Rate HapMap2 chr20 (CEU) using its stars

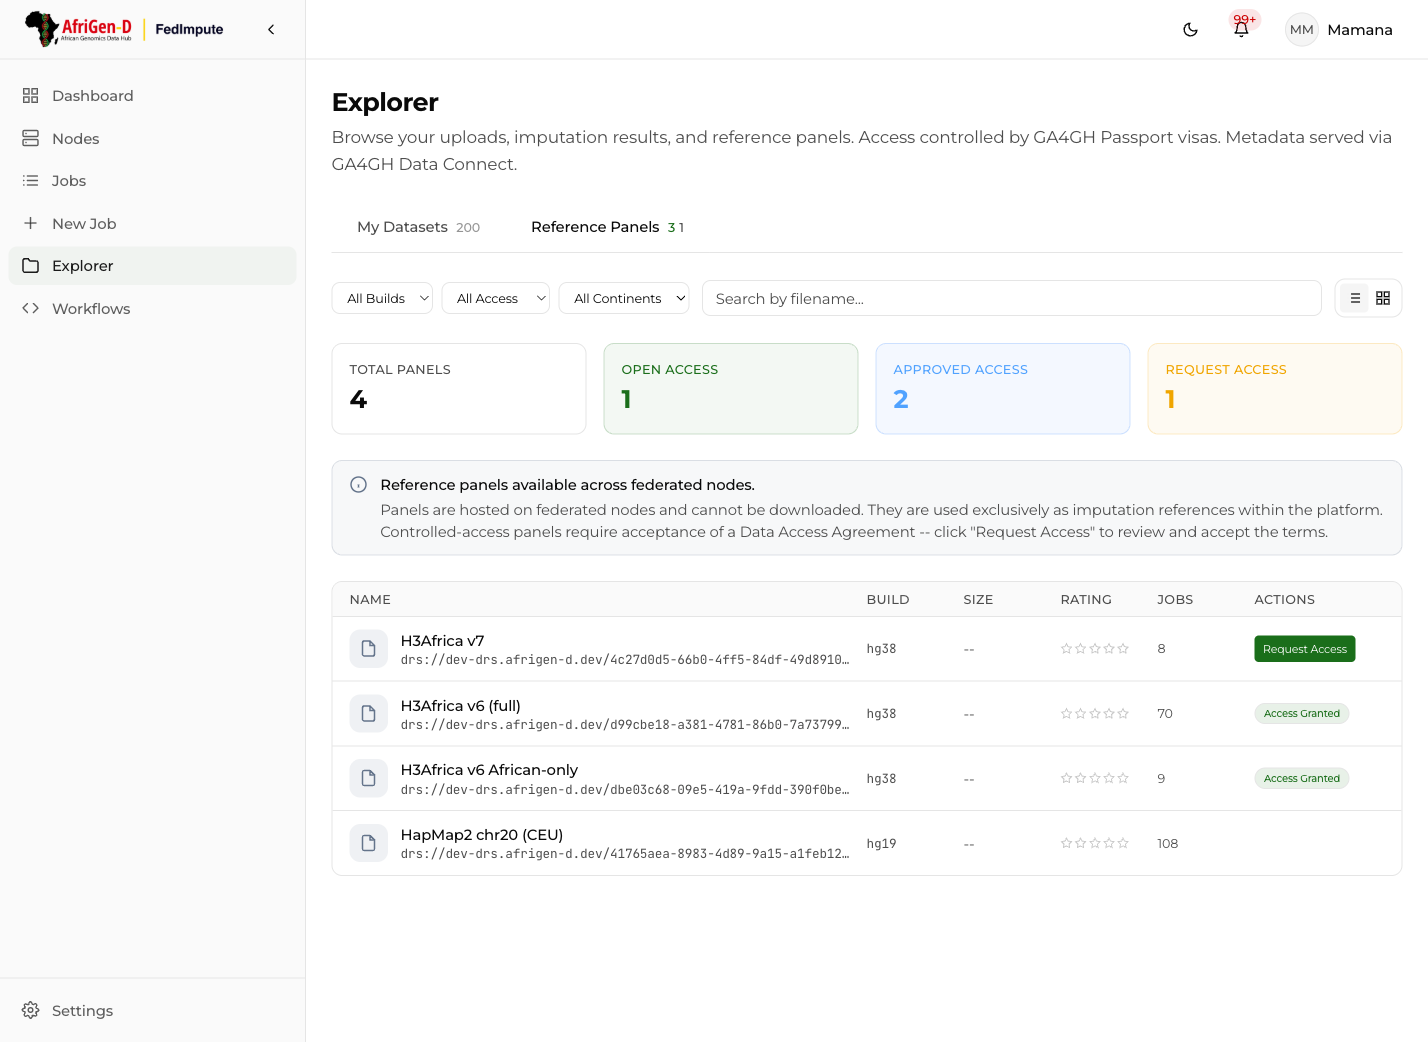tap(1095, 844)
